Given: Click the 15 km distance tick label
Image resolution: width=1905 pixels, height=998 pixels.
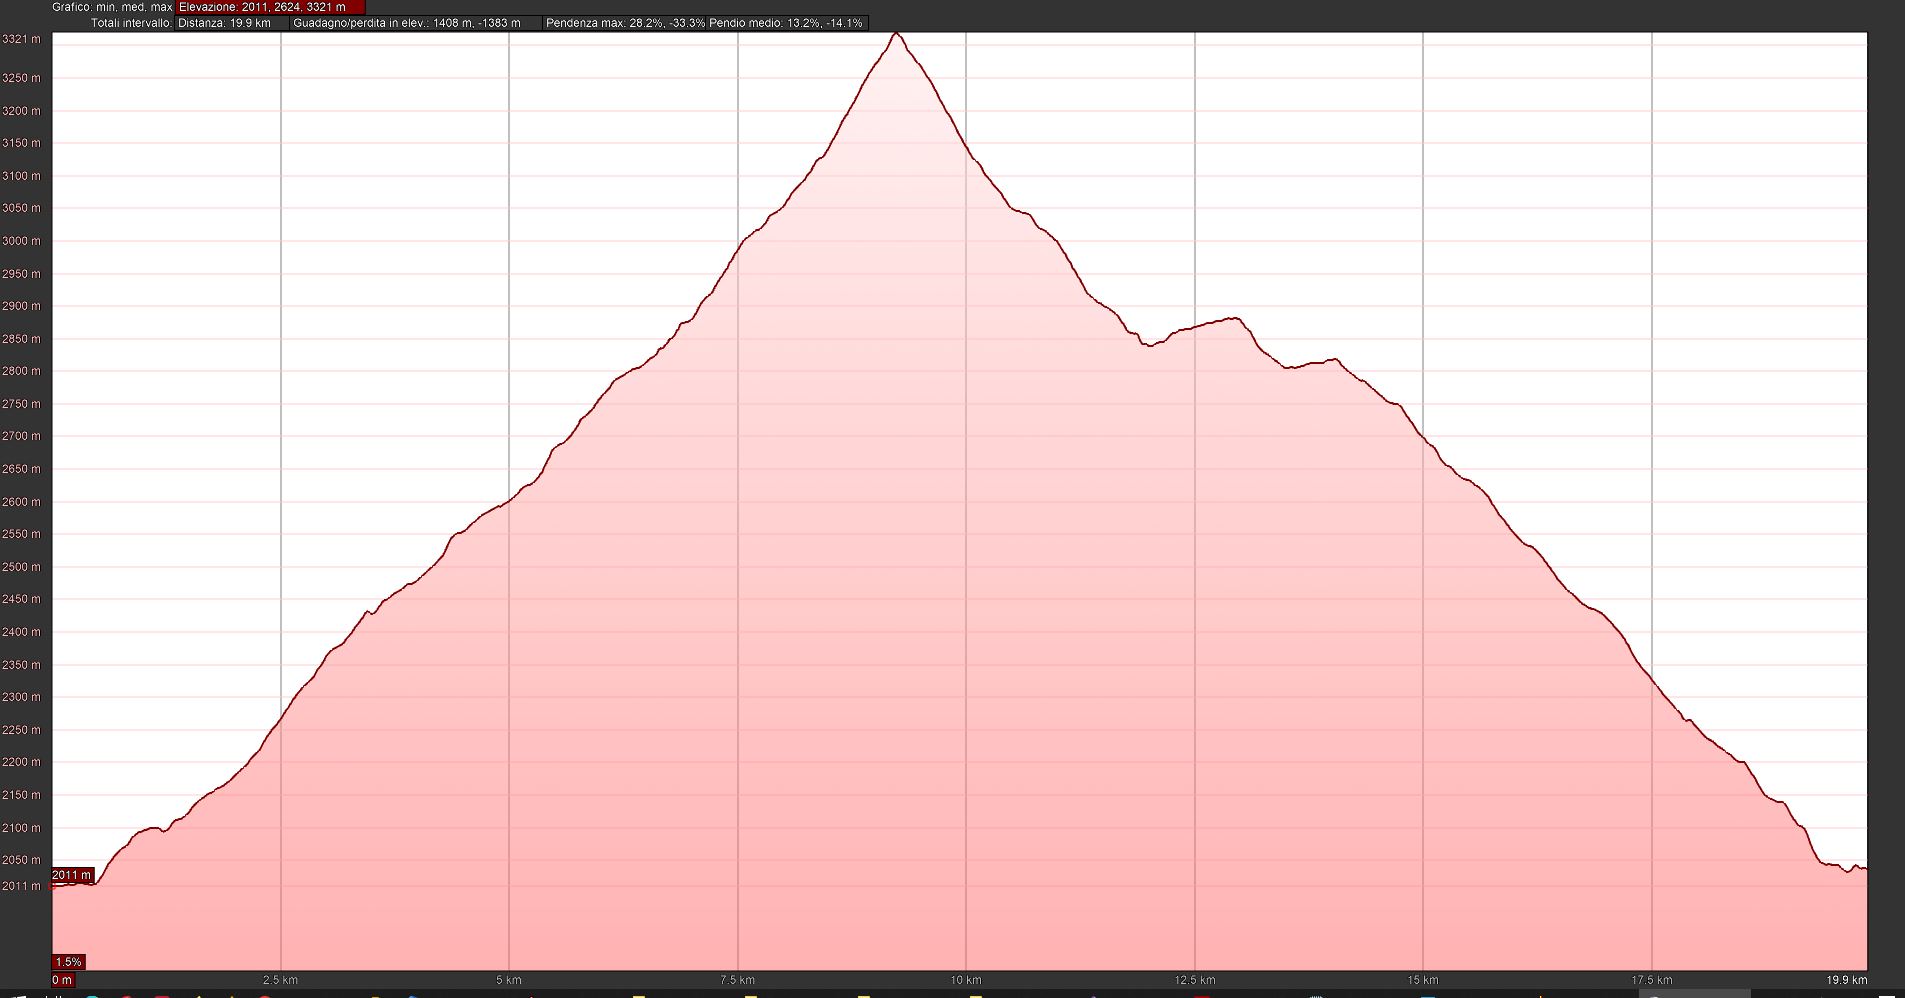Looking at the screenshot, I should 1423,980.
